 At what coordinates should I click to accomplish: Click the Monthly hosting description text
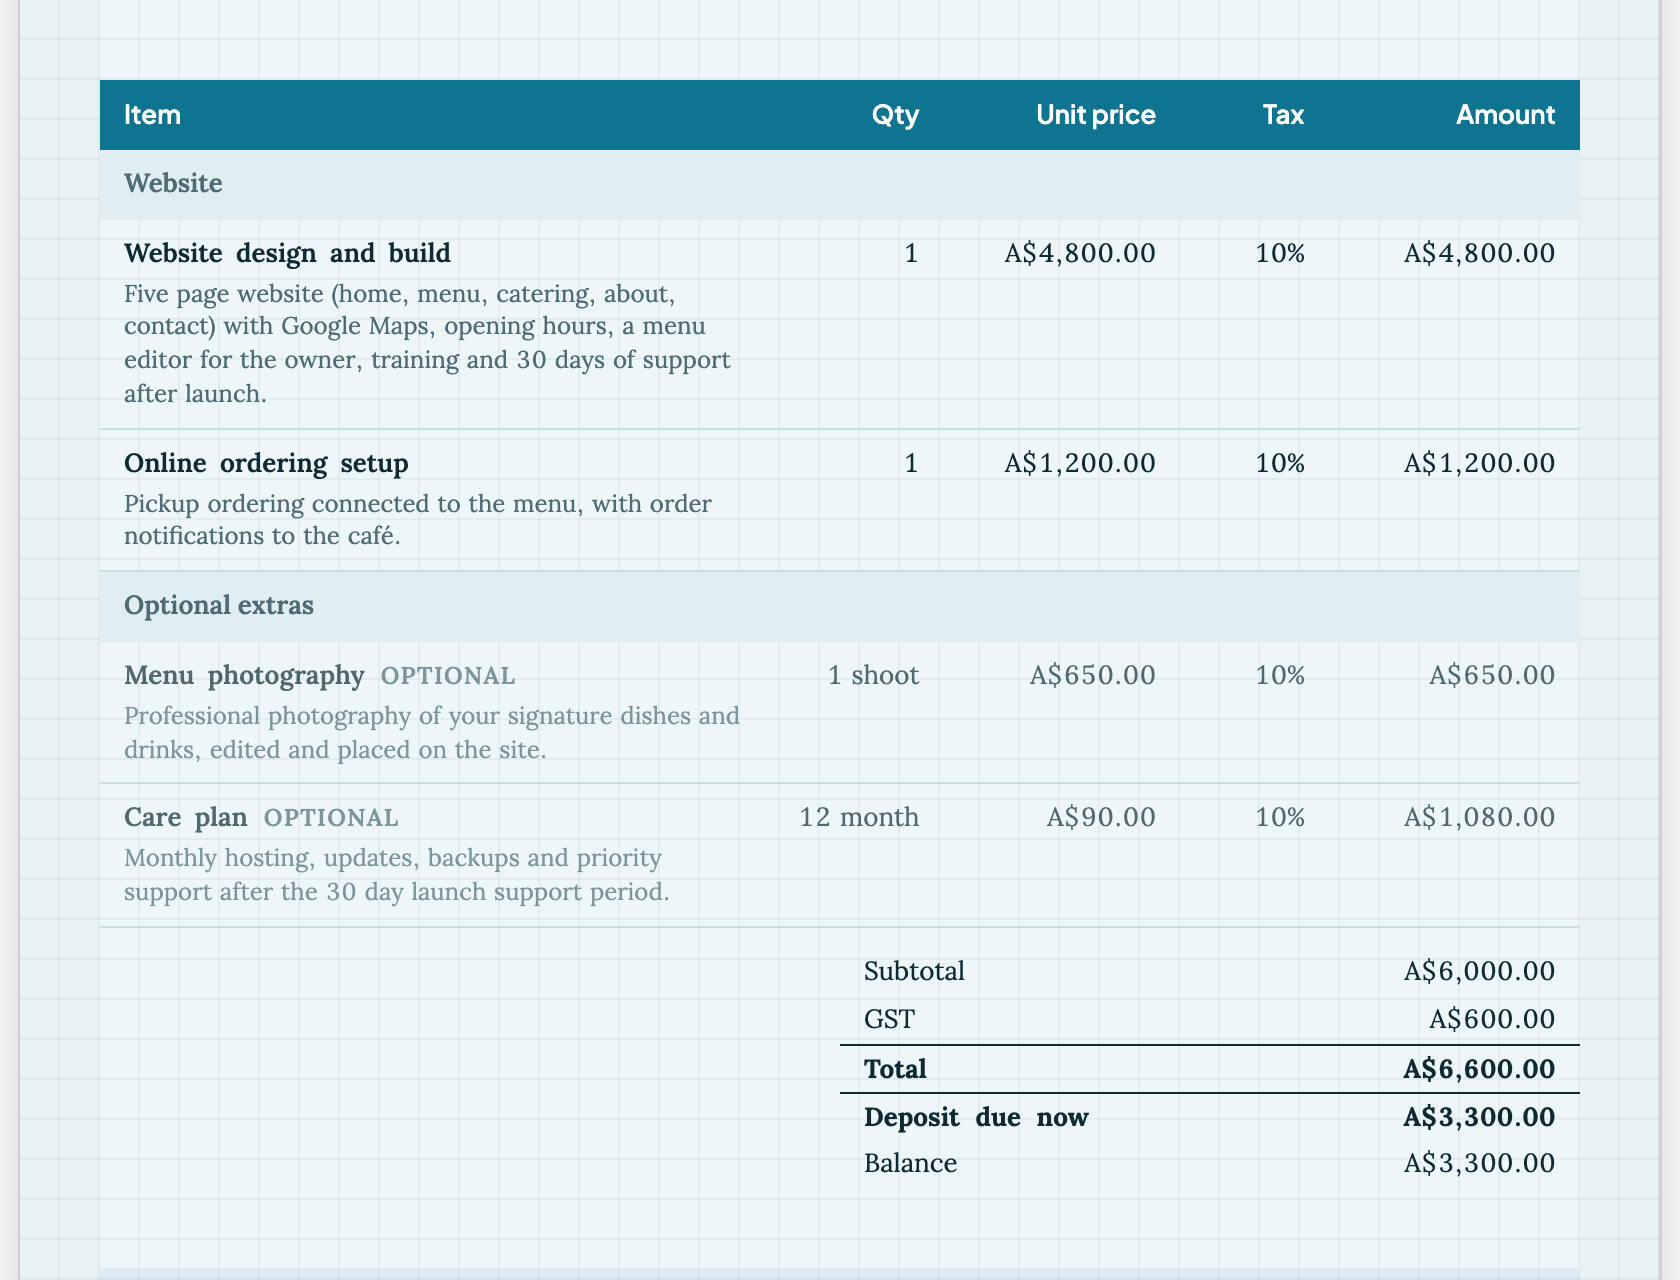(x=397, y=874)
